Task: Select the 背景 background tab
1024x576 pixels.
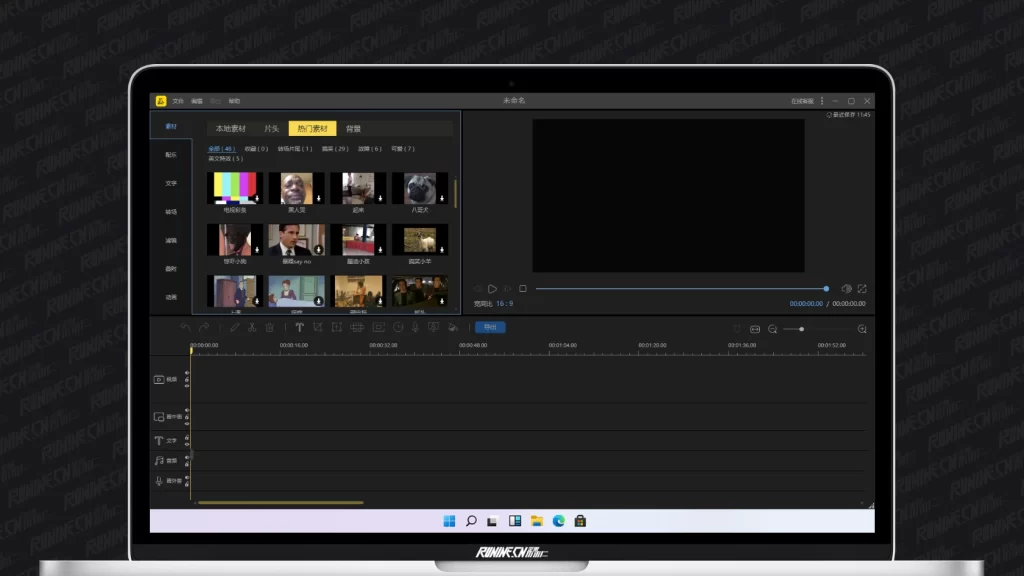Action: tap(353, 129)
